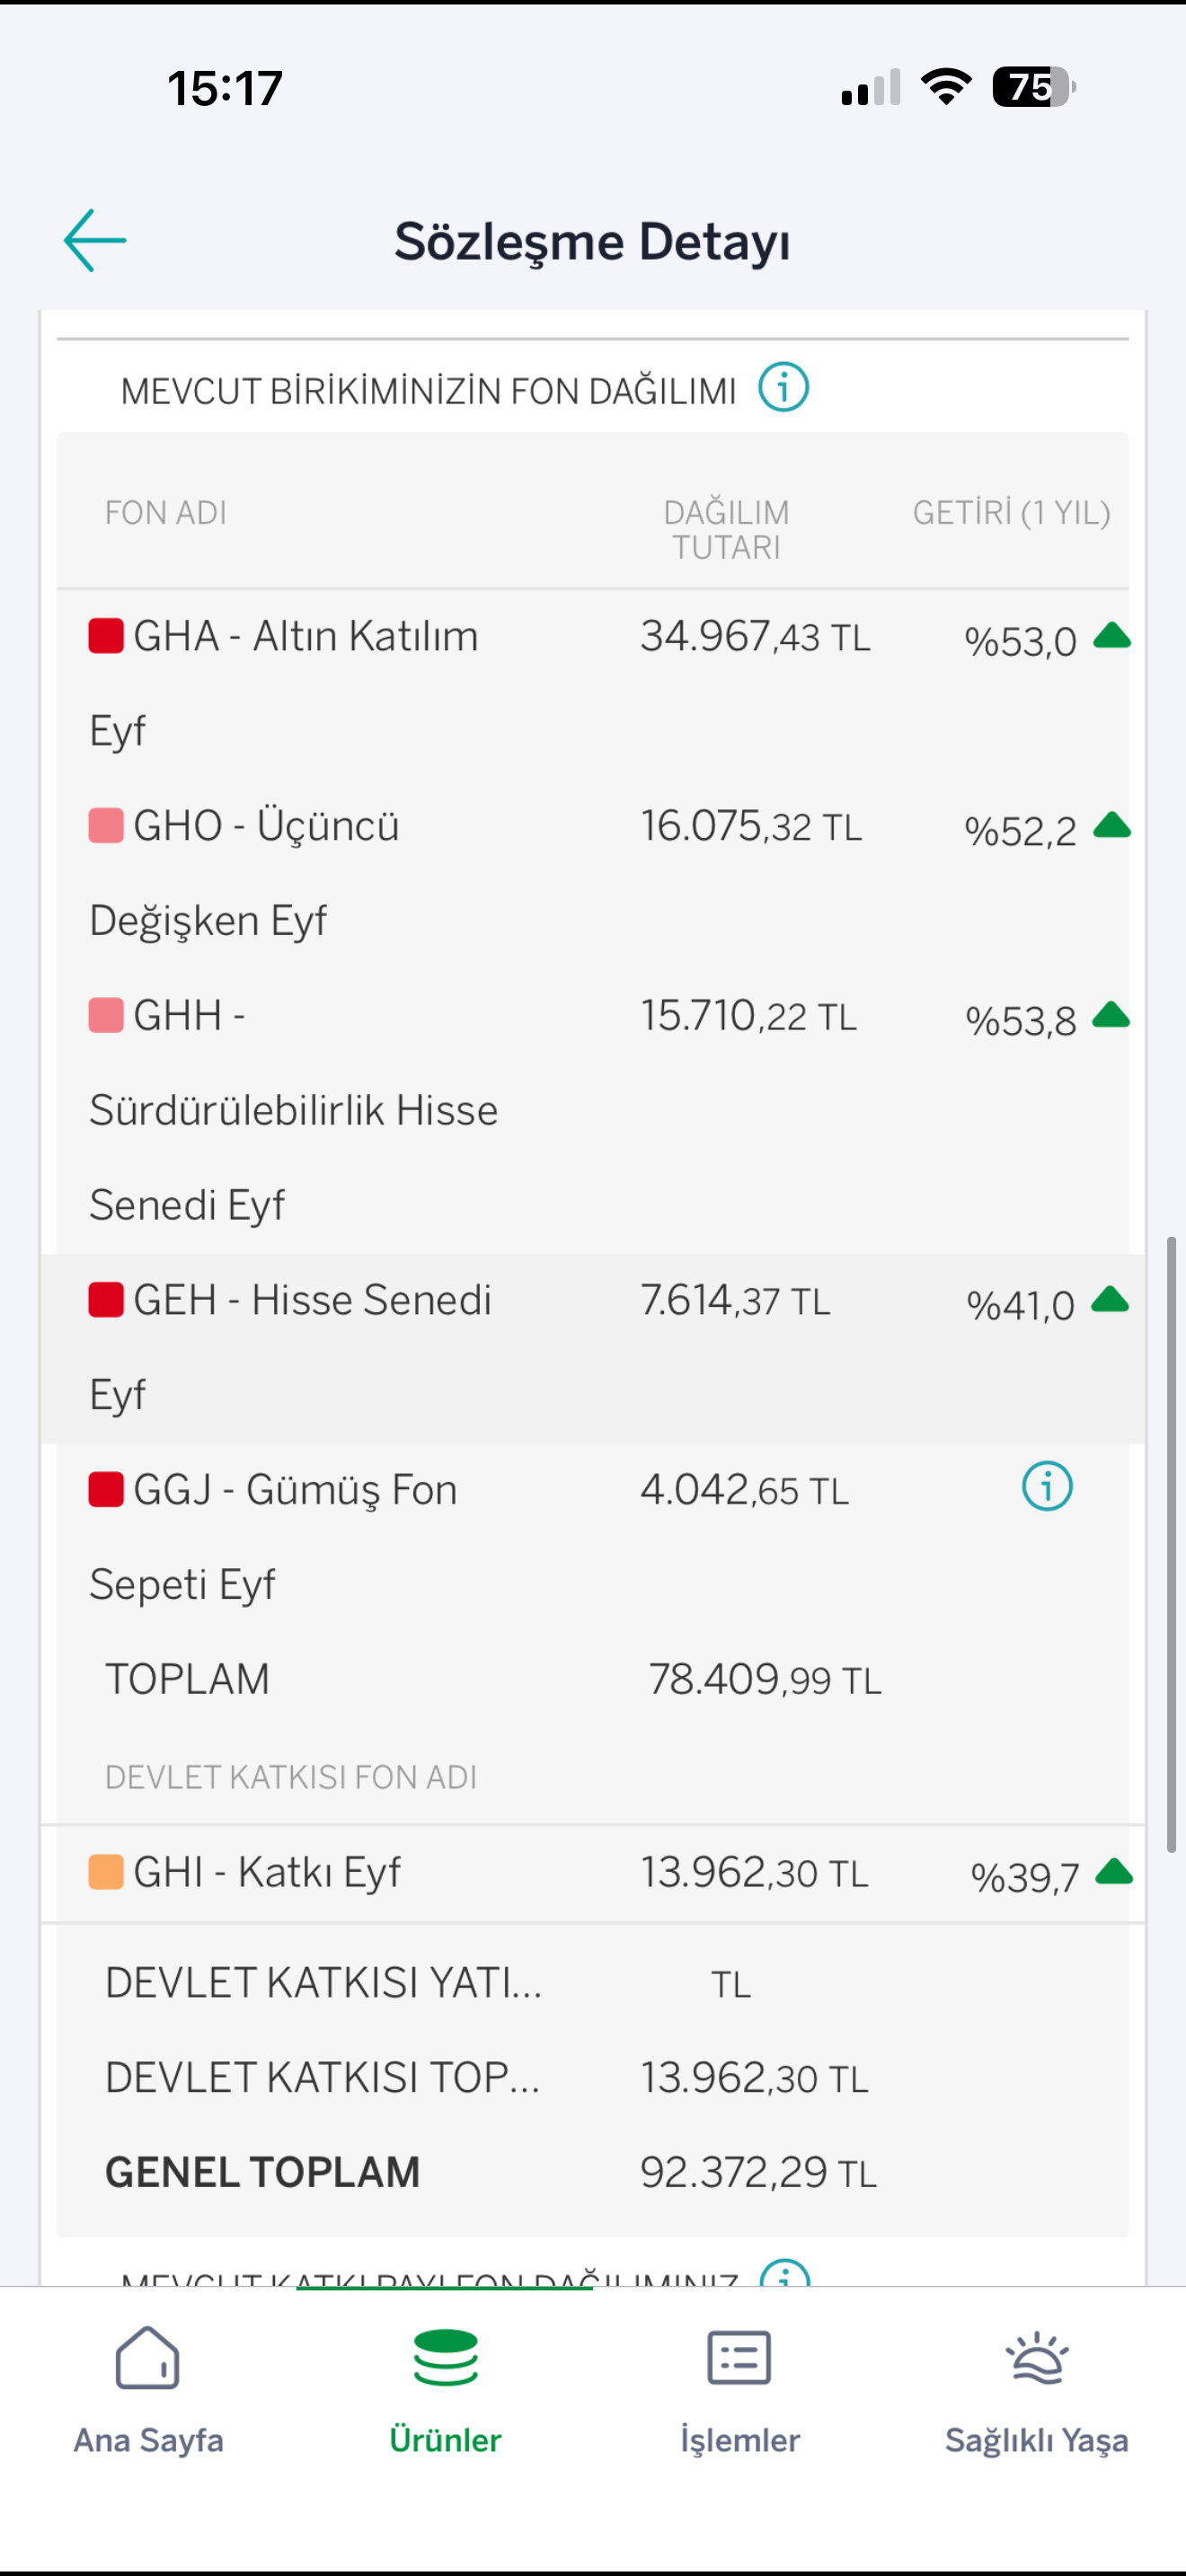The width and height of the screenshot is (1186, 2576).
Task: Switch to İşlemler tab label
Action: click(x=740, y=2440)
